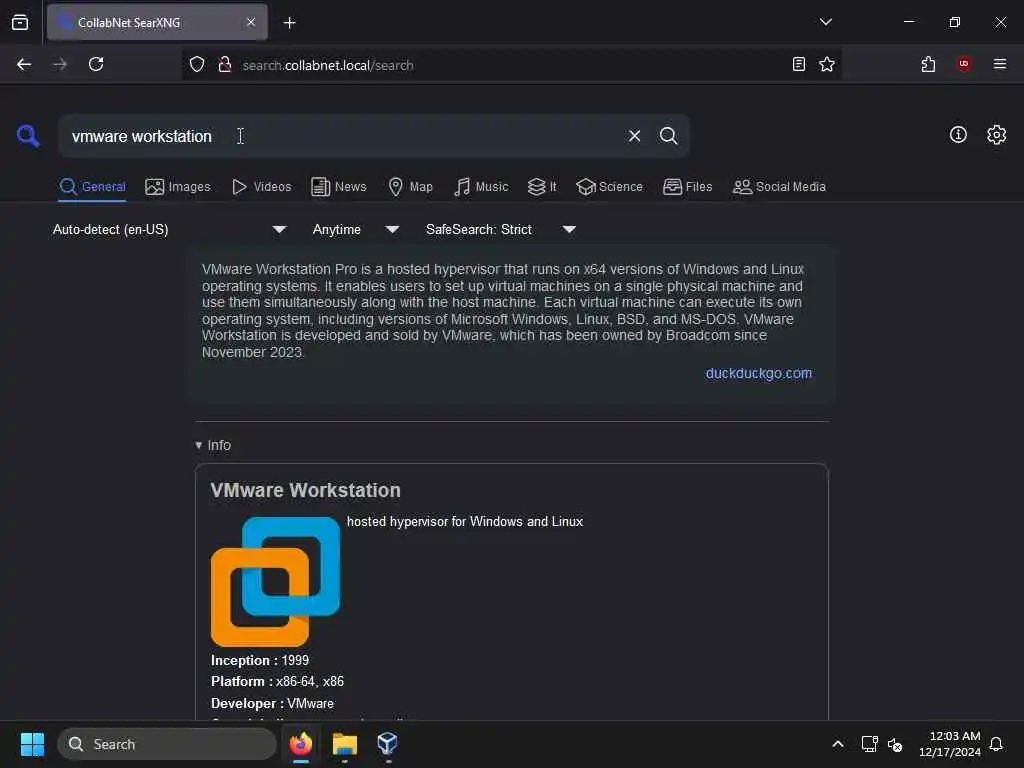Image resolution: width=1024 pixels, height=768 pixels.
Task: Open the About info icon
Action: [x=958, y=135]
